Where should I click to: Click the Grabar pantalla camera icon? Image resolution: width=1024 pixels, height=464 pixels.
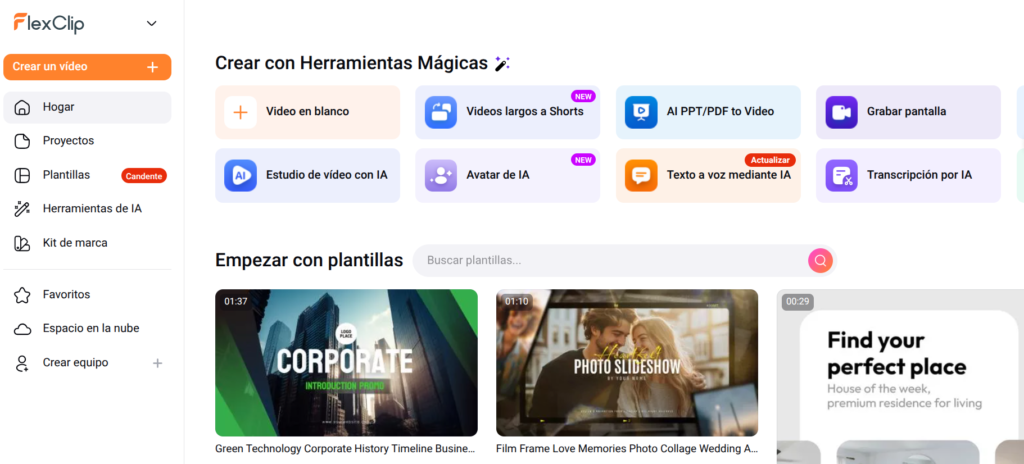click(x=842, y=112)
